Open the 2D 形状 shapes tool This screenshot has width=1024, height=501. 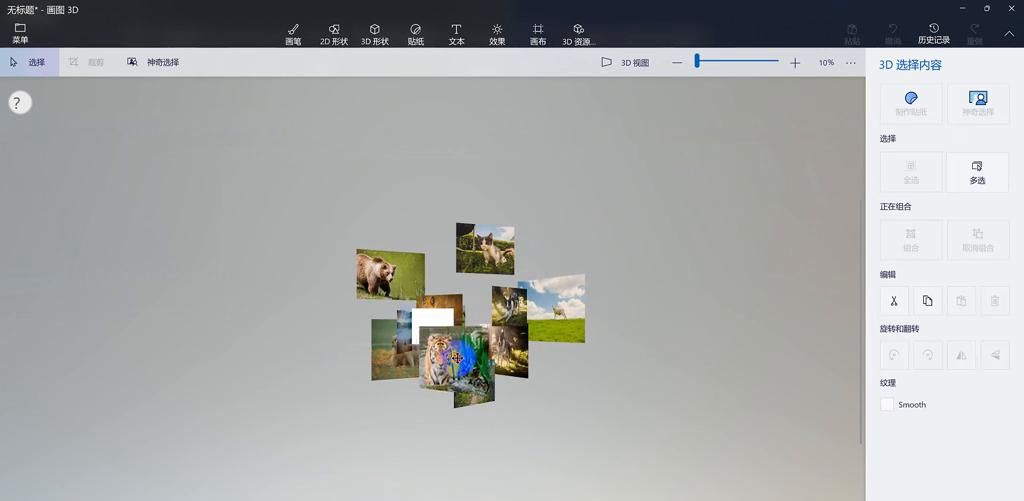coord(334,34)
